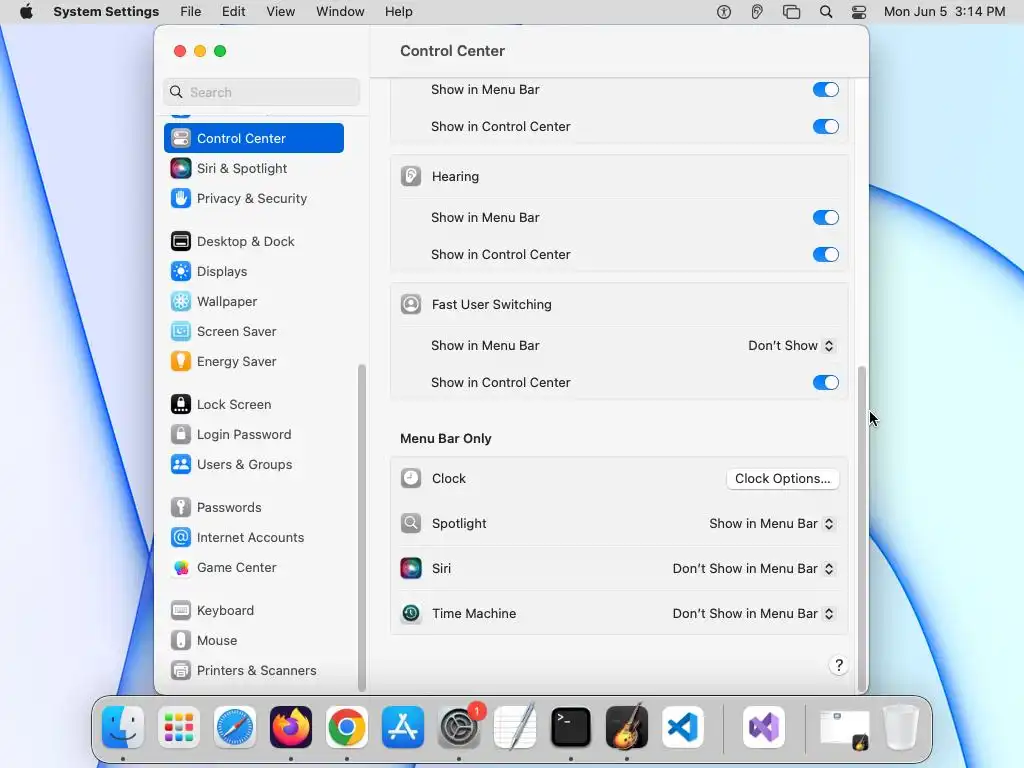Screen dimensions: 1024x768
Task: Open TextEdit from the Dock
Action: 515,727
